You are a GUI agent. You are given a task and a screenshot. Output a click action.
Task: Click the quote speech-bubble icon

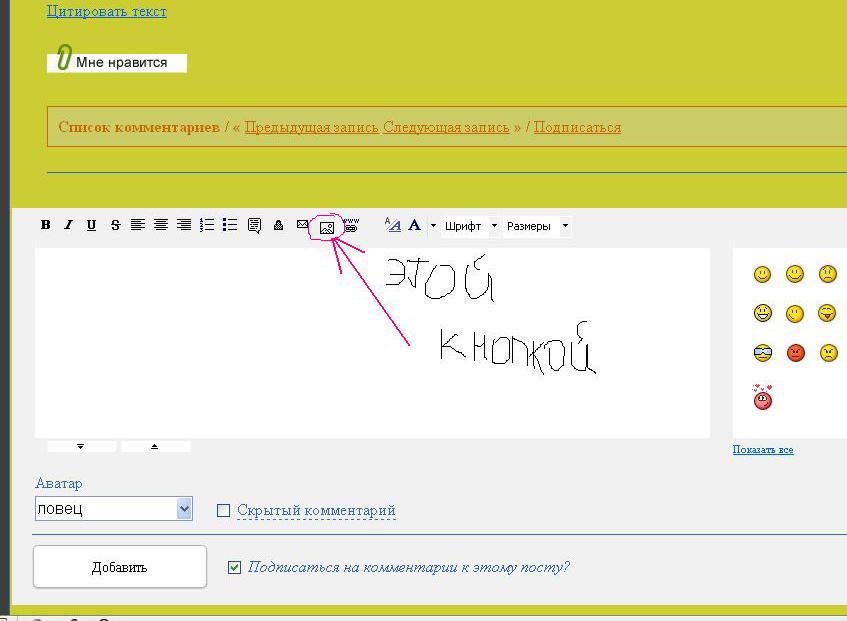(x=254, y=225)
